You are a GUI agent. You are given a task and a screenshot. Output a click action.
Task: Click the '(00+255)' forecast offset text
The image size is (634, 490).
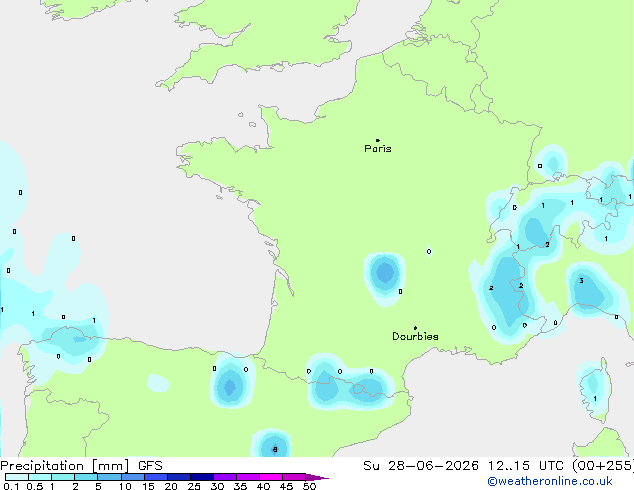[x=603, y=466]
